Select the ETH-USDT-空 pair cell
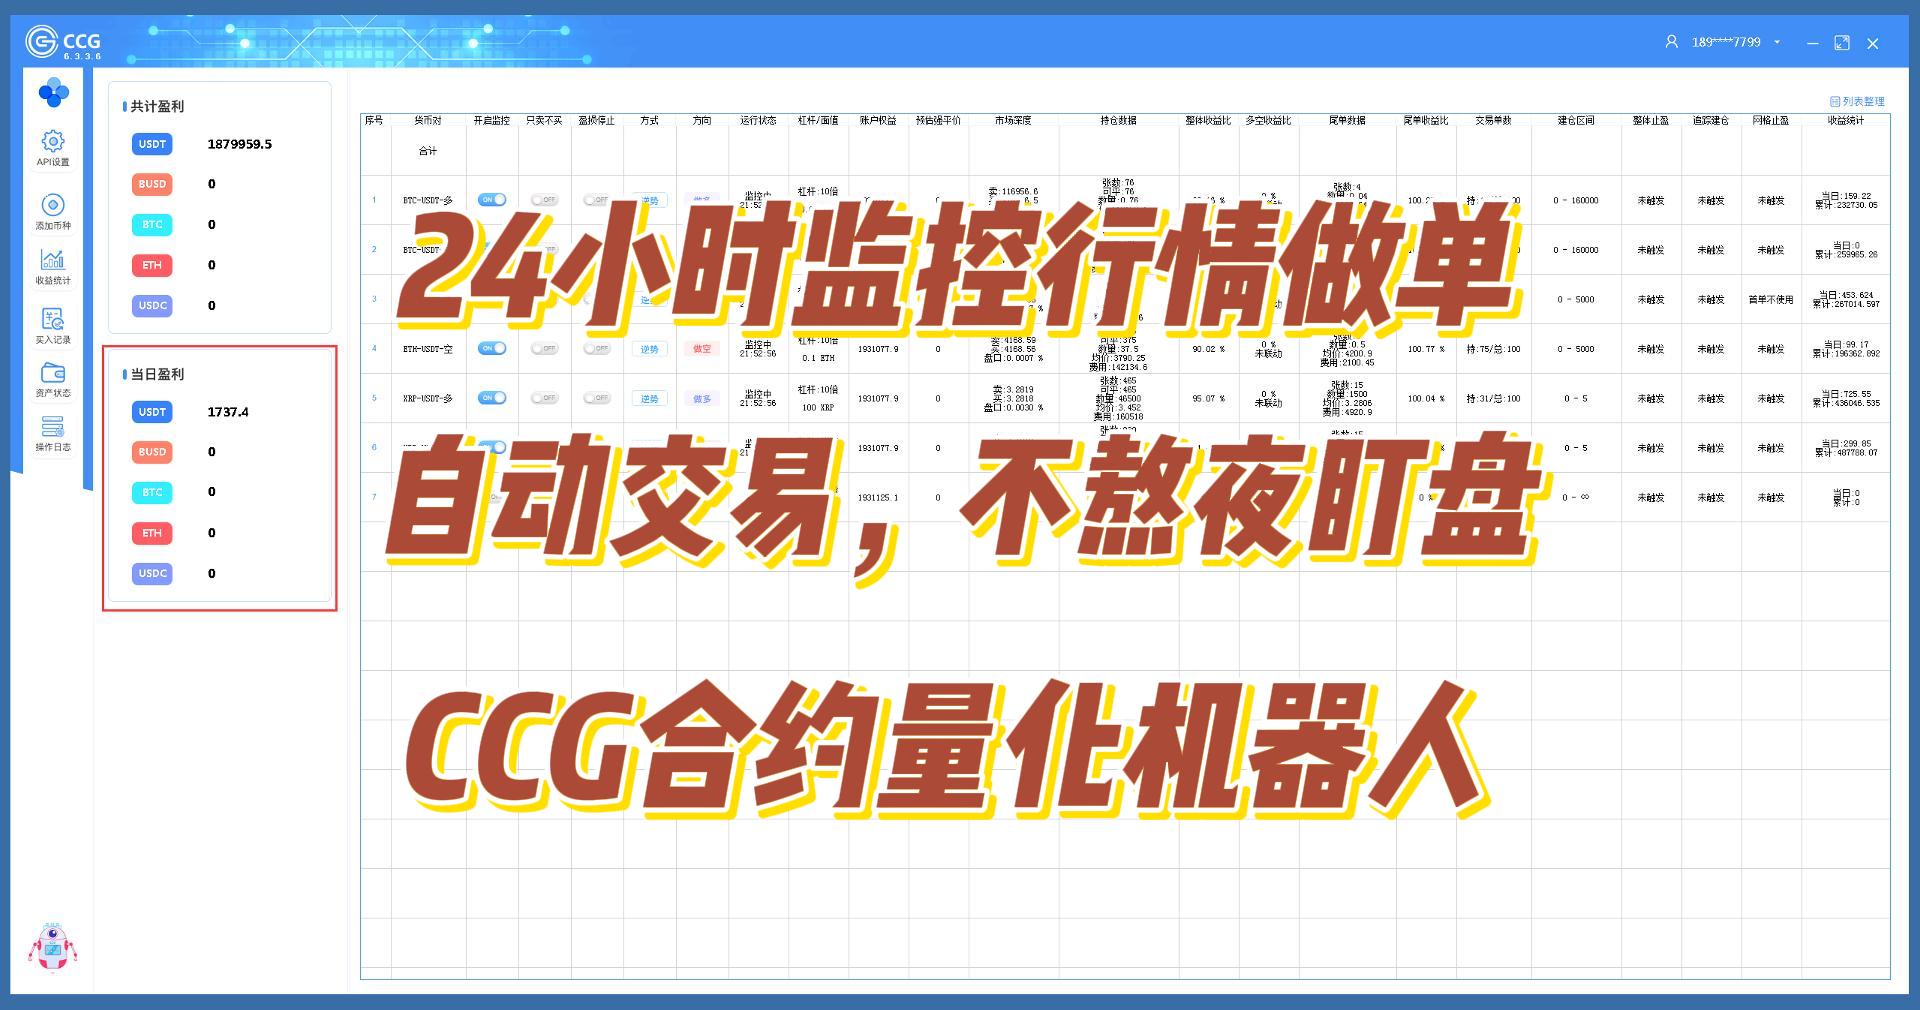The height and width of the screenshot is (1010, 1920). pyautogui.click(x=428, y=349)
